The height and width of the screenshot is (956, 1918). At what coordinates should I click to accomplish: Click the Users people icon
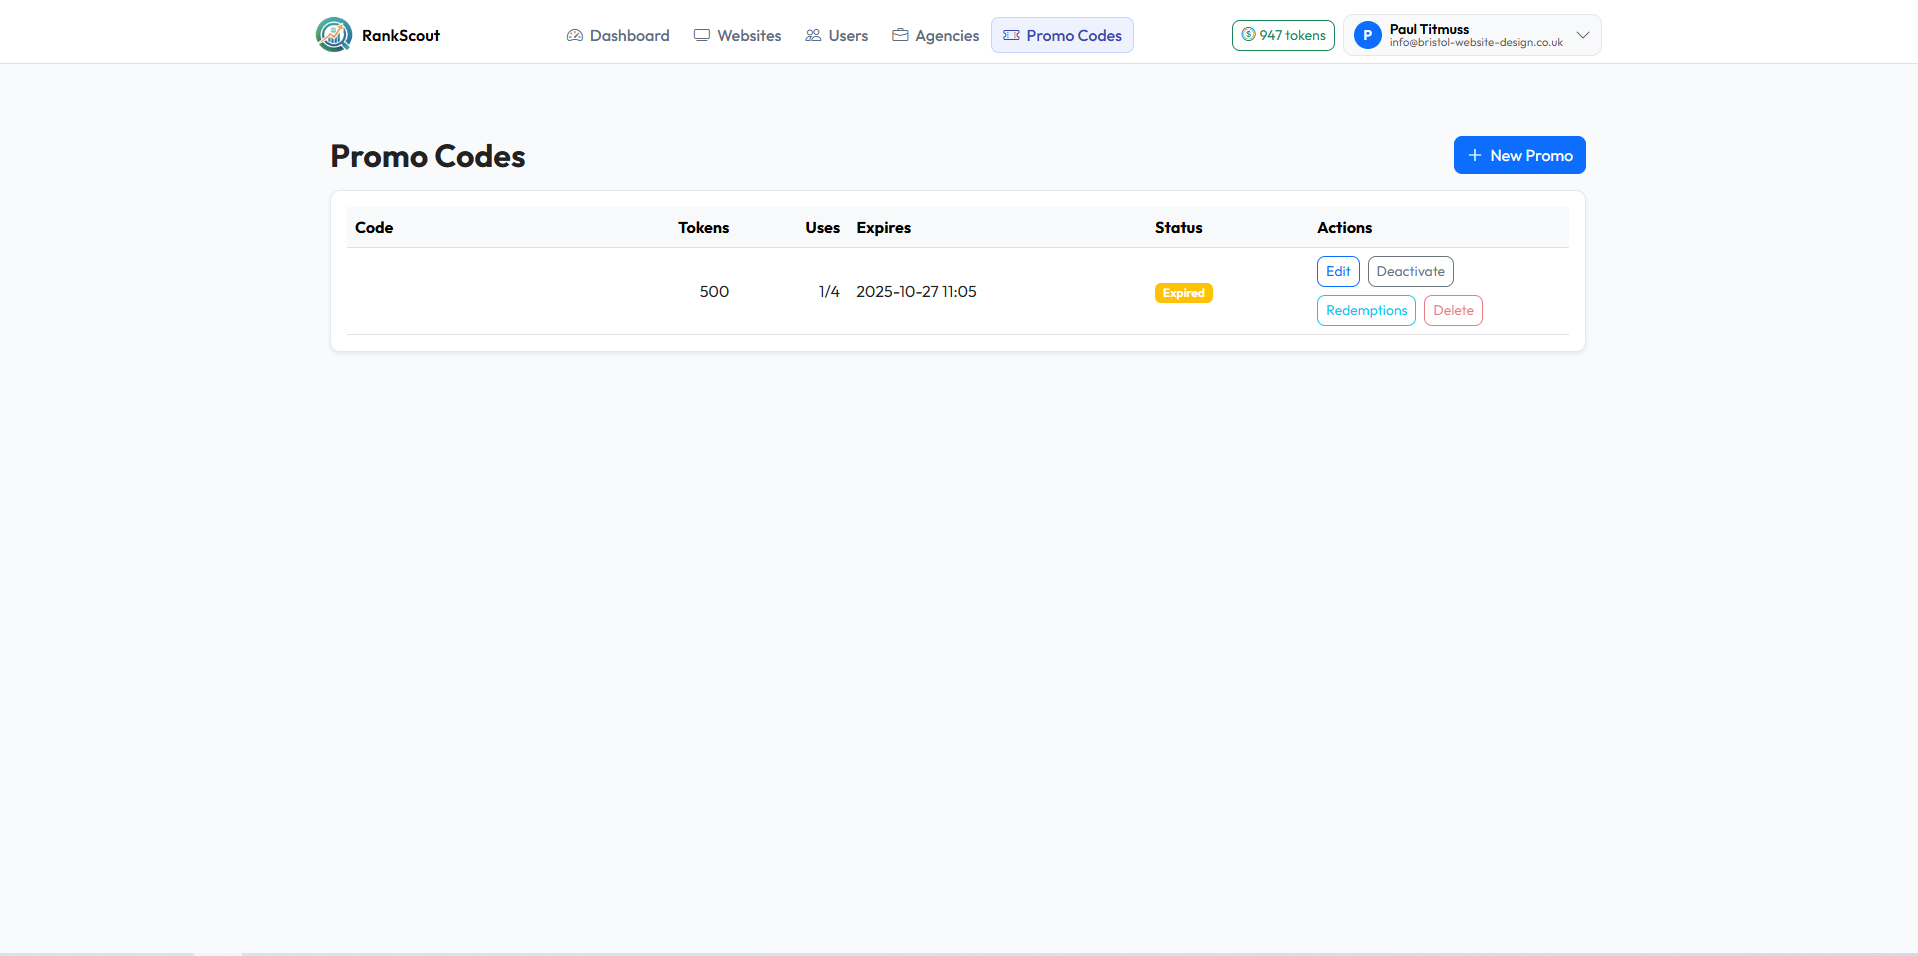tap(813, 36)
